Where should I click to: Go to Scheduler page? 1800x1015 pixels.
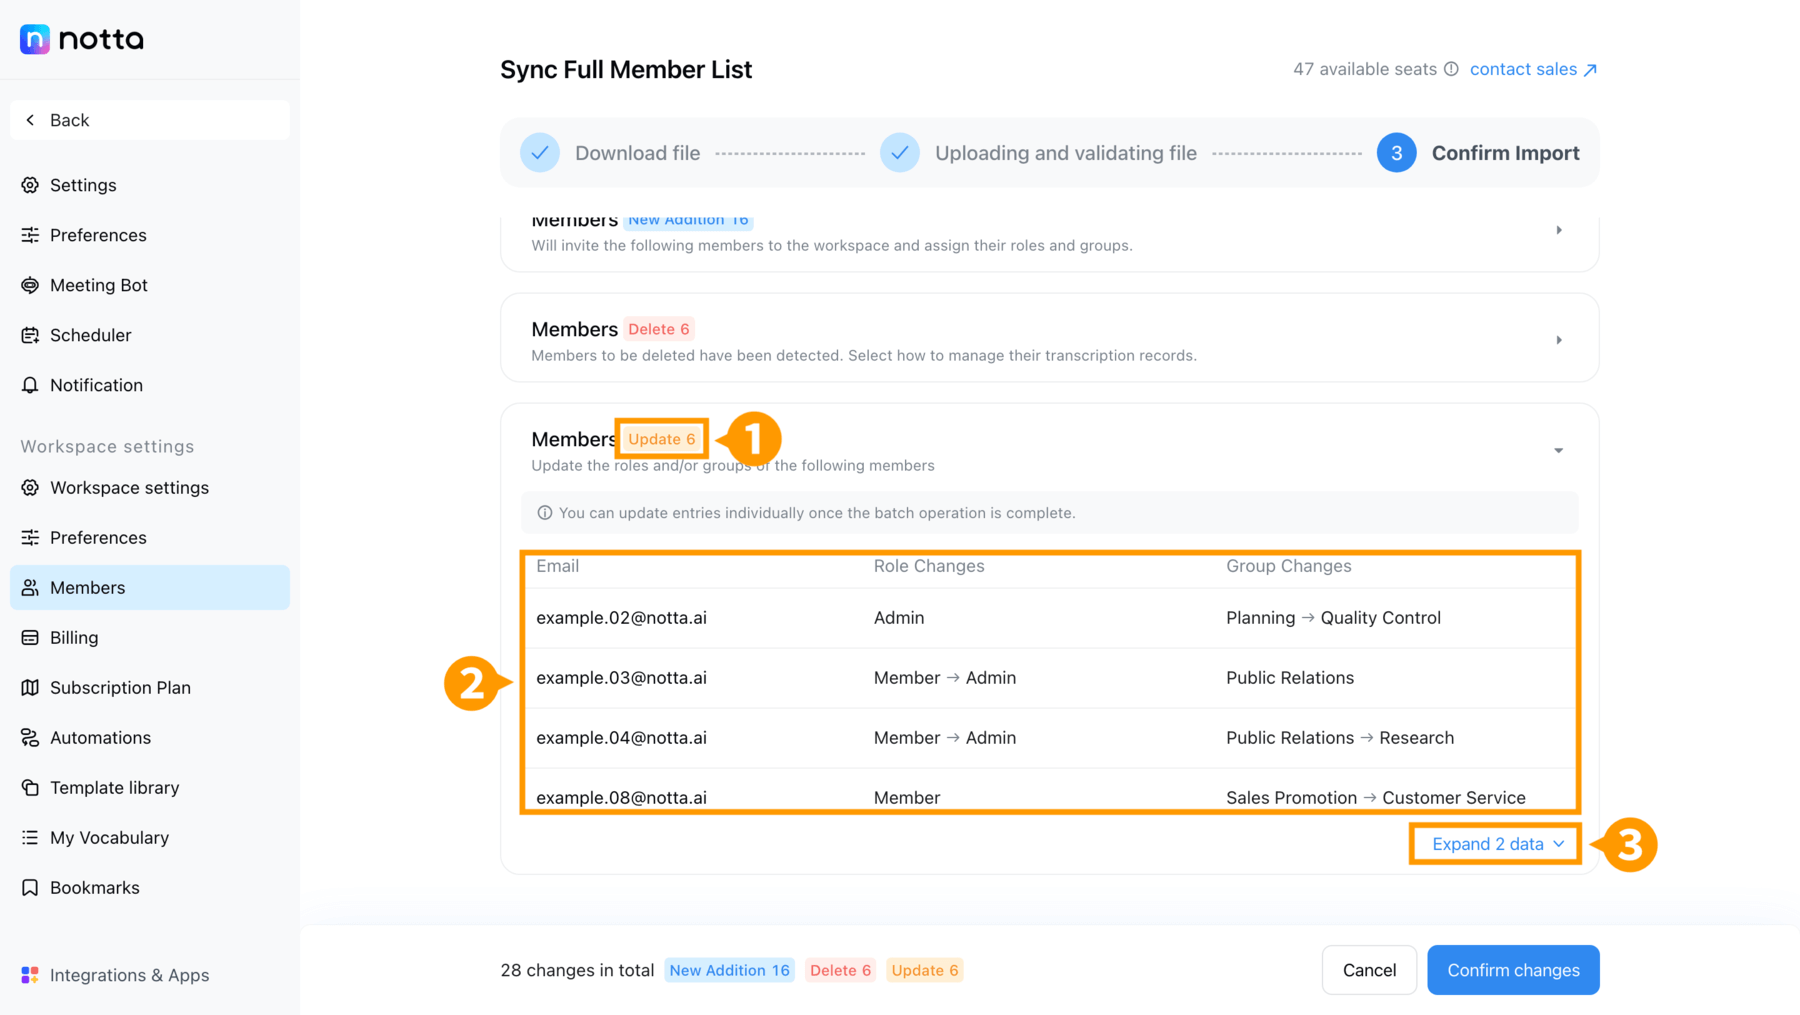pyautogui.click(x=150, y=335)
